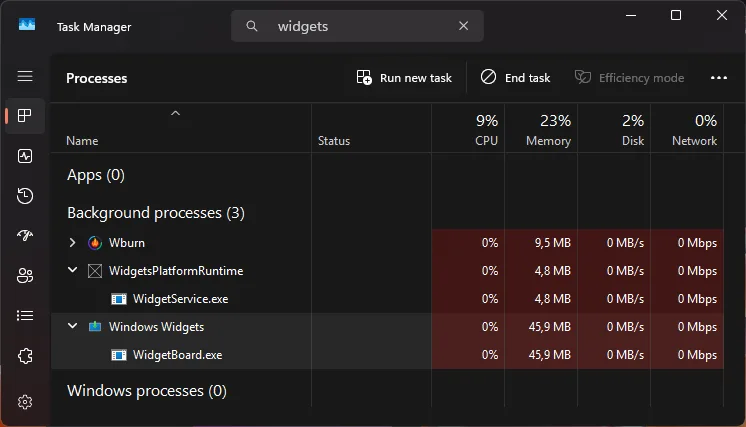Screen dimensions: 746x427
Task: Open Task Manager settings gear
Action: [25, 402]
